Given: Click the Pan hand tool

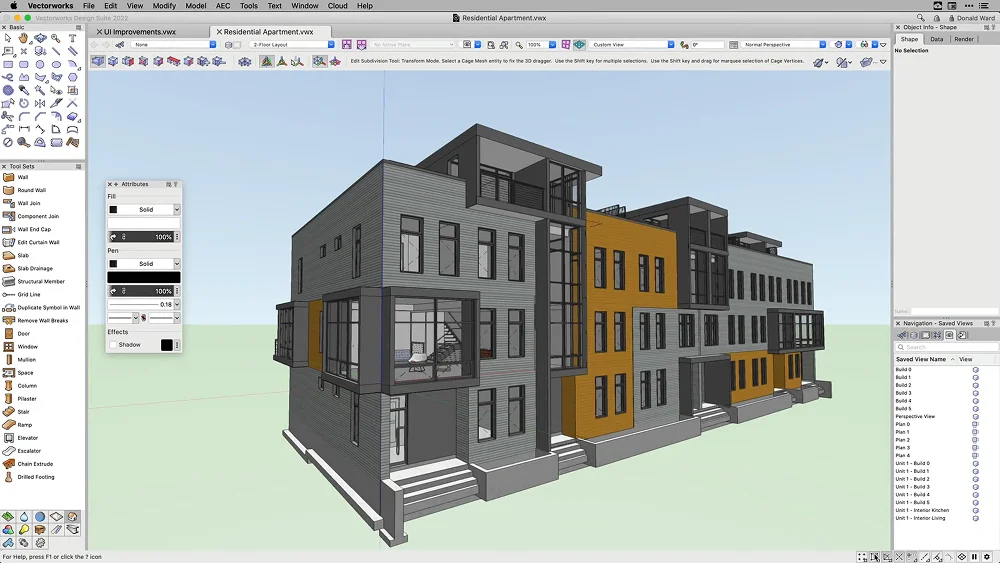Looking at the screenshot, I should pos(24,38).
